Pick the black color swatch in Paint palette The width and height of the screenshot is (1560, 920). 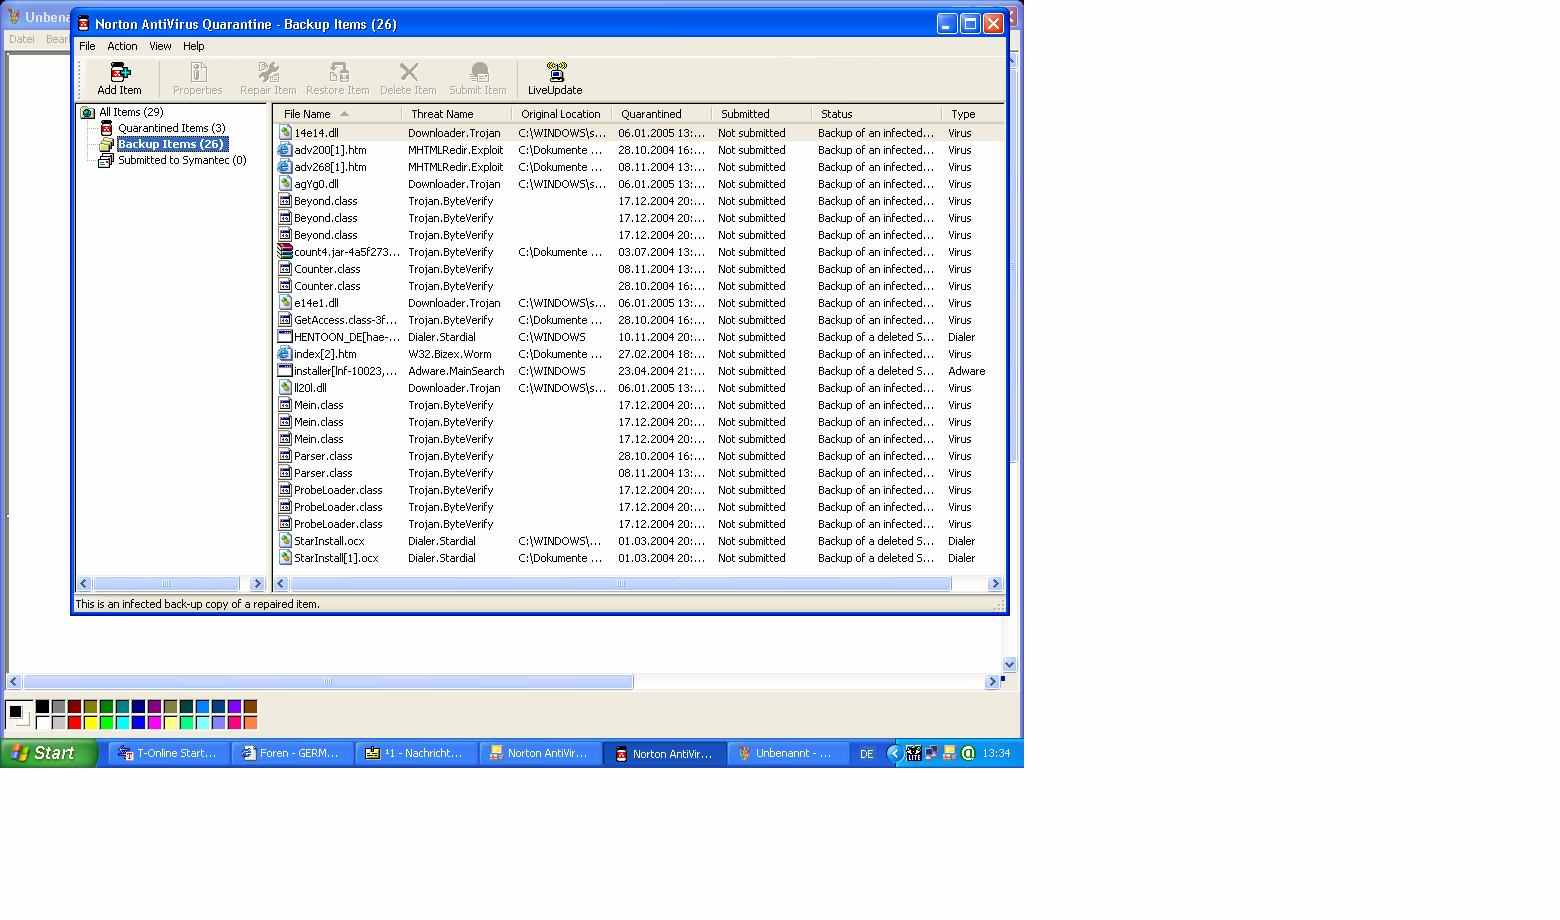(42, 706)
